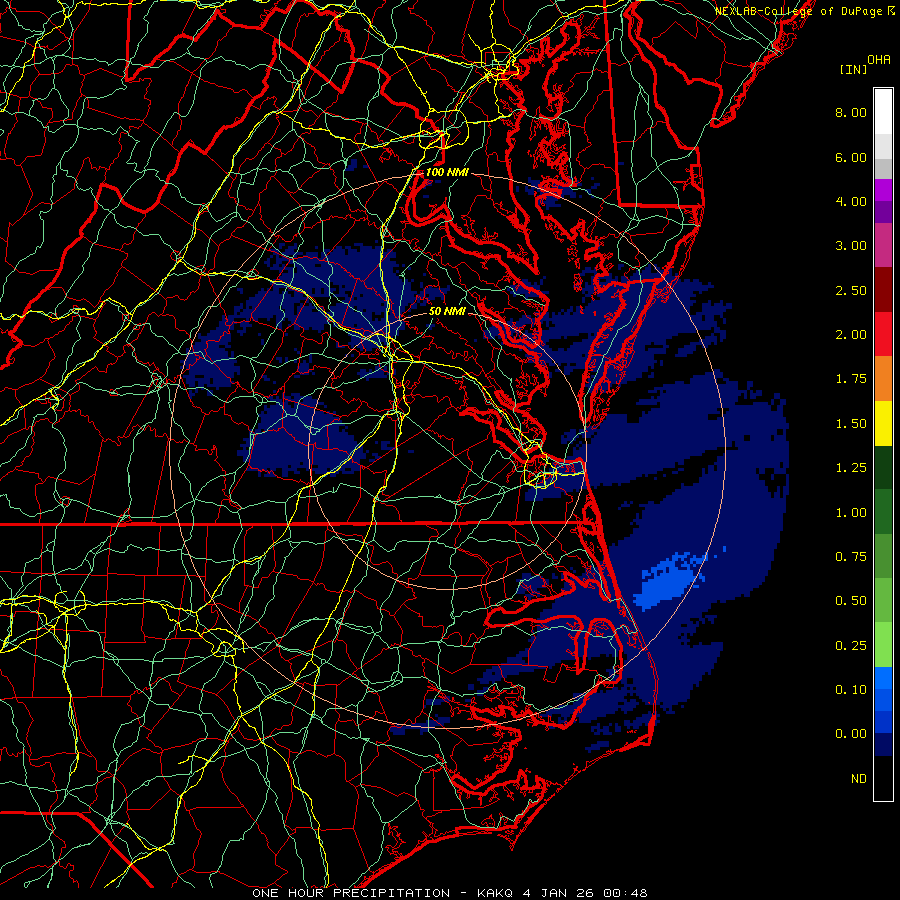Click the "00:48" timestamp text
The height and width of the screenshot is (900, 900).
(627, 893)
